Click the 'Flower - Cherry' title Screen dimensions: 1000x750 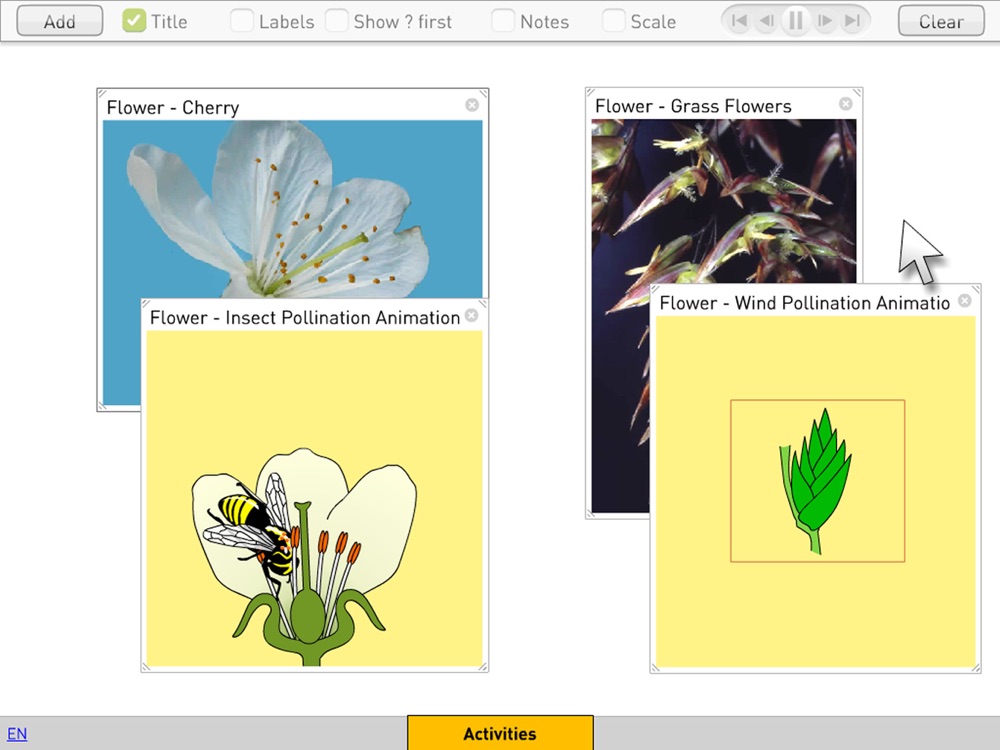click(x=173, y=107)
